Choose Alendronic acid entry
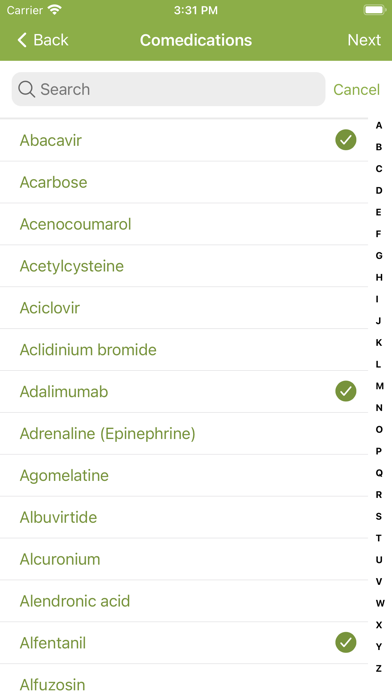This screenshot has height=696, width=392. point(184,601)
